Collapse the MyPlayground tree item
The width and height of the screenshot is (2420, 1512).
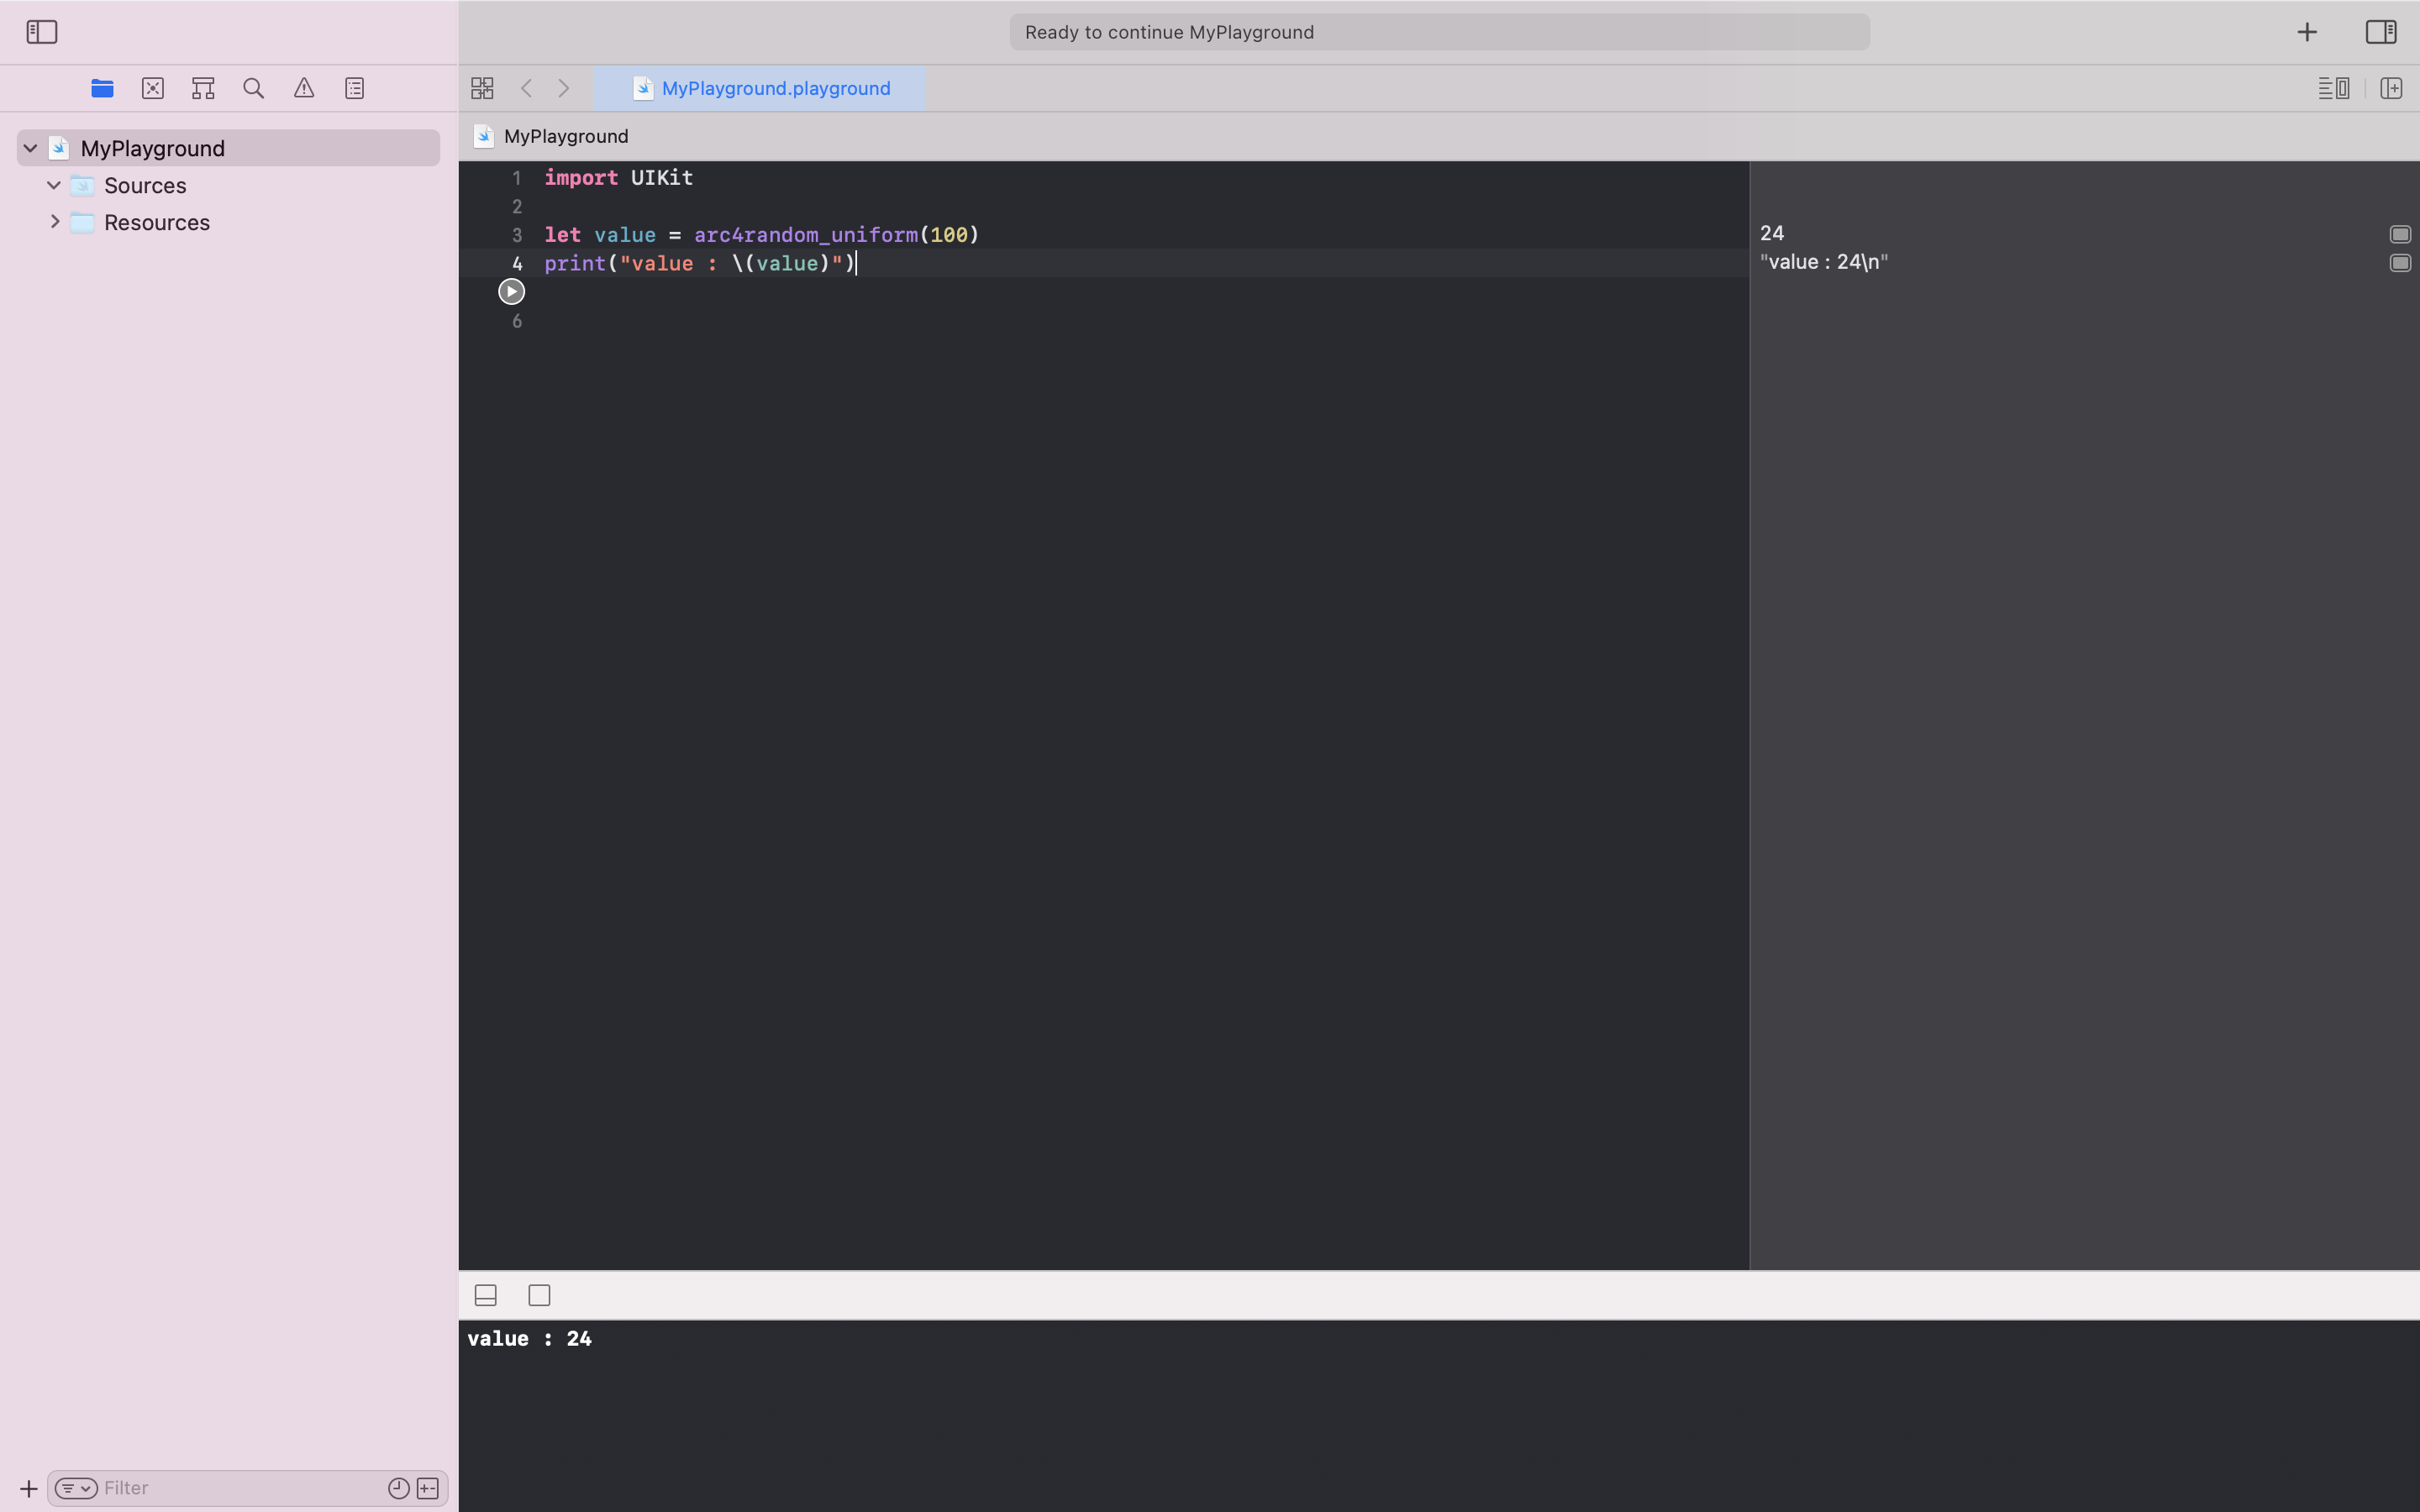(30, 148)
